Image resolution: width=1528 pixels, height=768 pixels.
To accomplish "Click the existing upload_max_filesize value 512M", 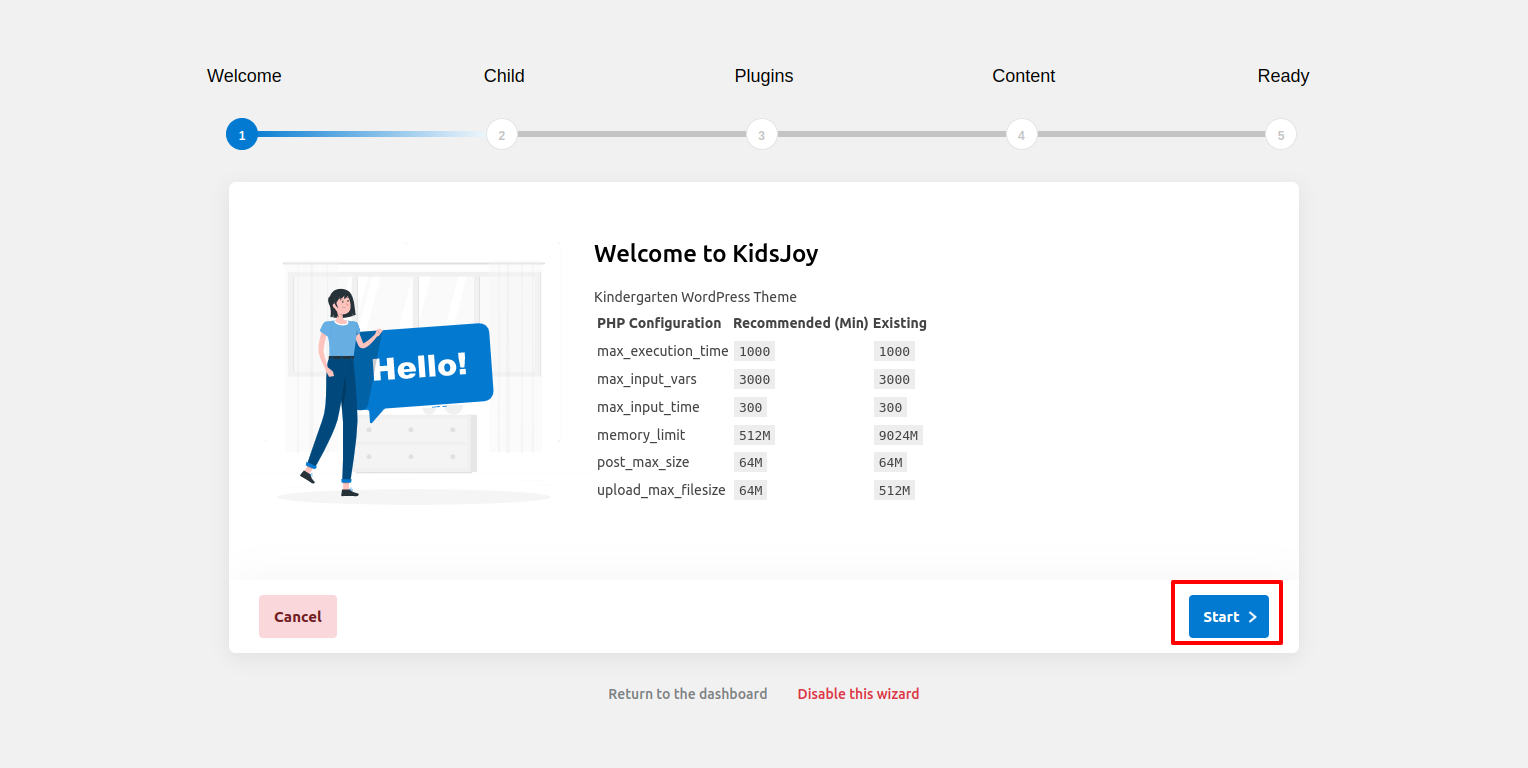I will 895,490.
